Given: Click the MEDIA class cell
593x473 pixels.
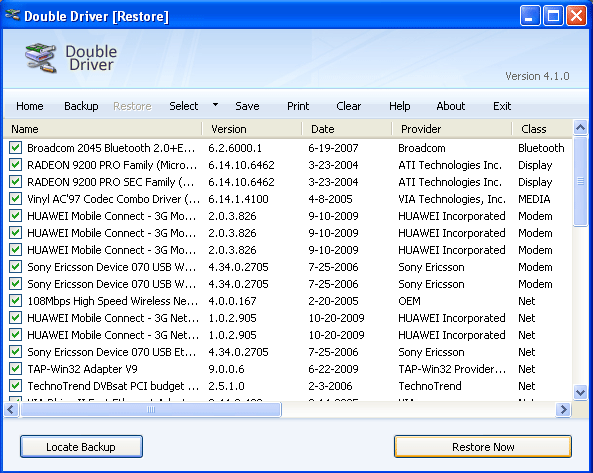Looking at the screenshot, I should (x=534, y=199).
